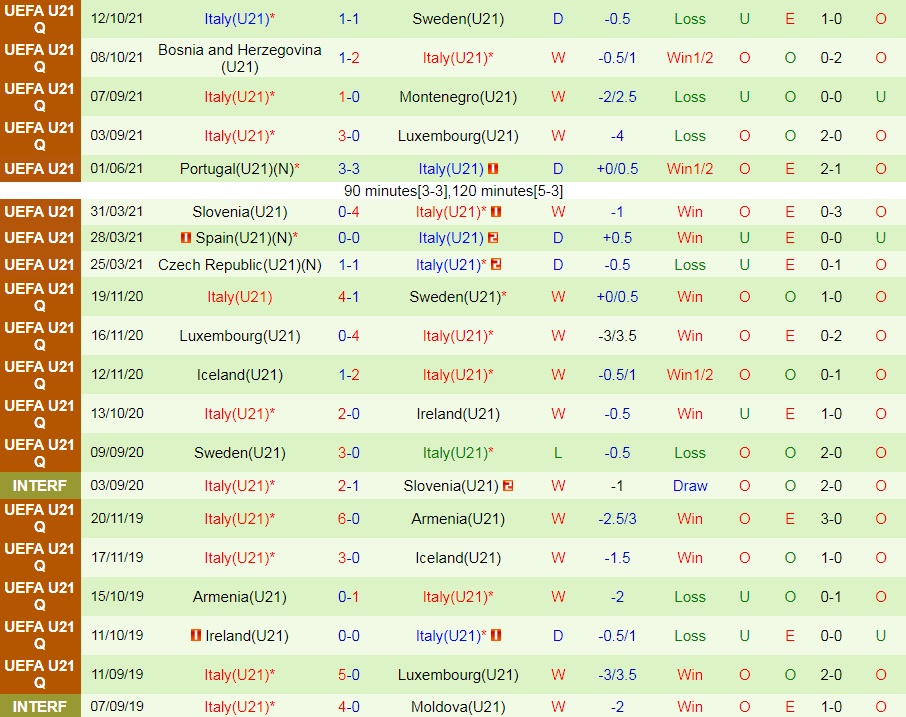This screenshot has height=717, width=906.
Task: Open Luxembourg(U21) team on 03/09/21 row
Action: tap(458, 136)
